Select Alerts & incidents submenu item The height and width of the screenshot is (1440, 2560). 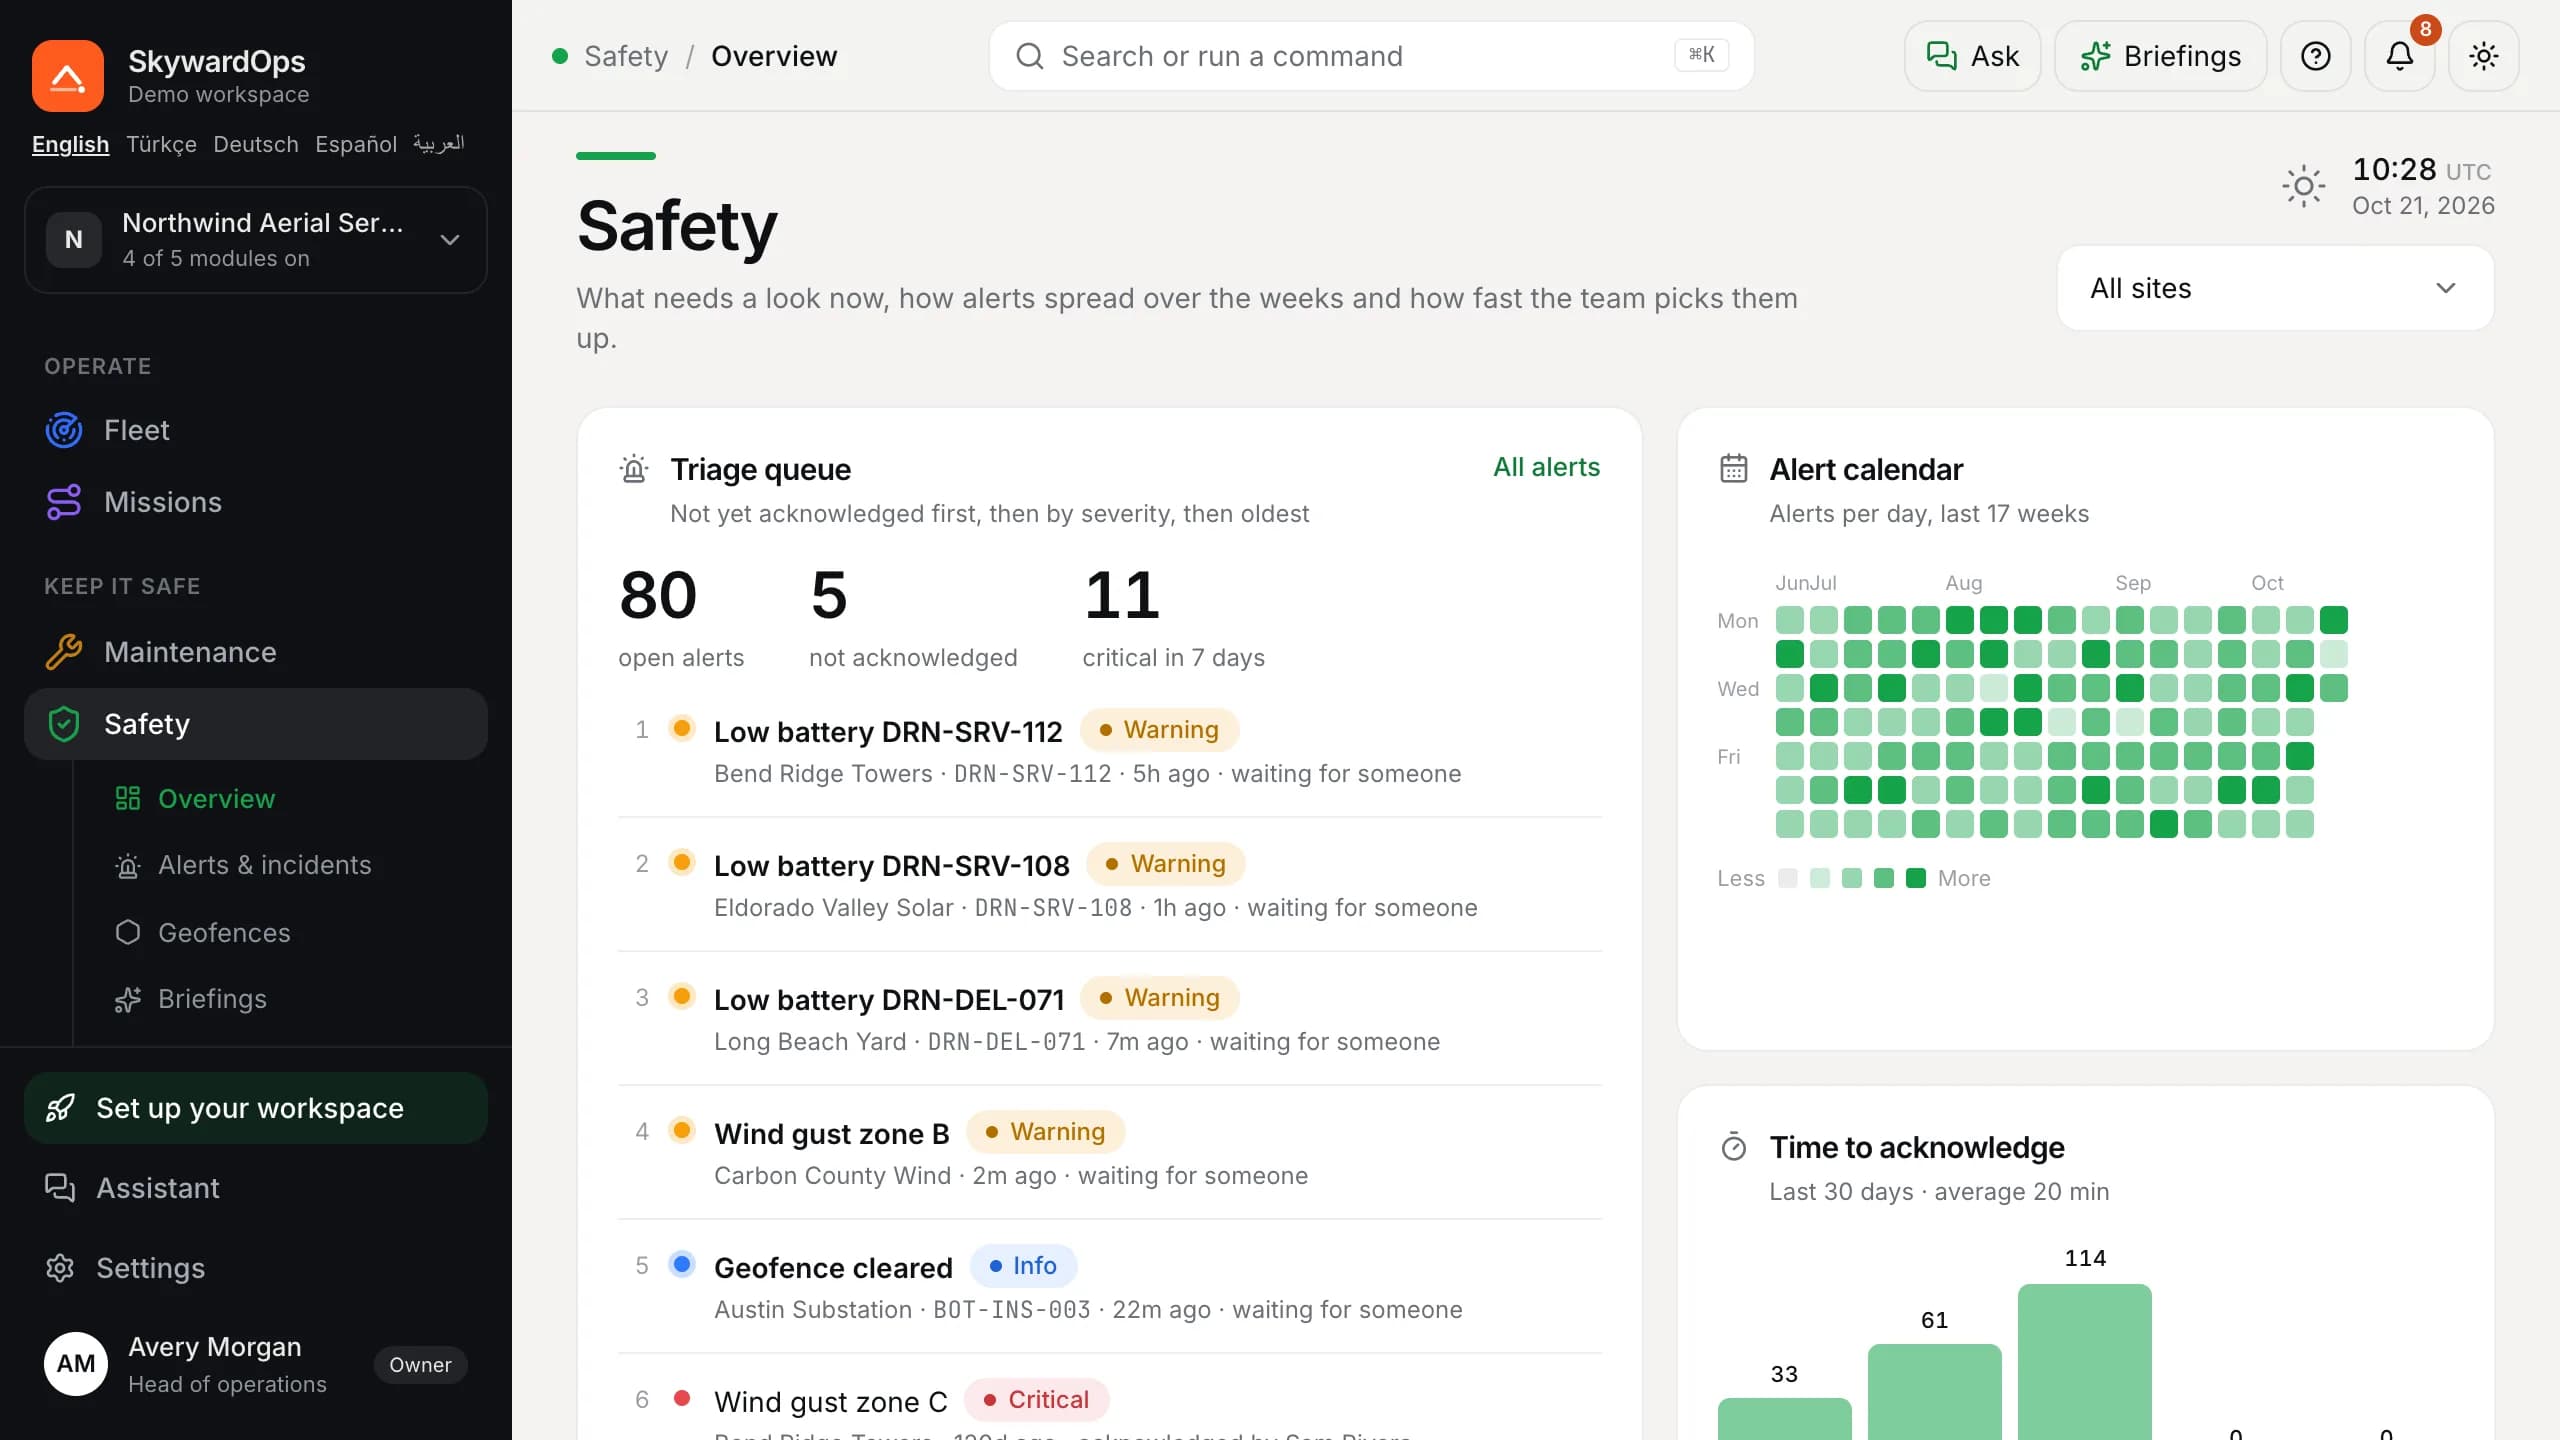click(264, 865)
